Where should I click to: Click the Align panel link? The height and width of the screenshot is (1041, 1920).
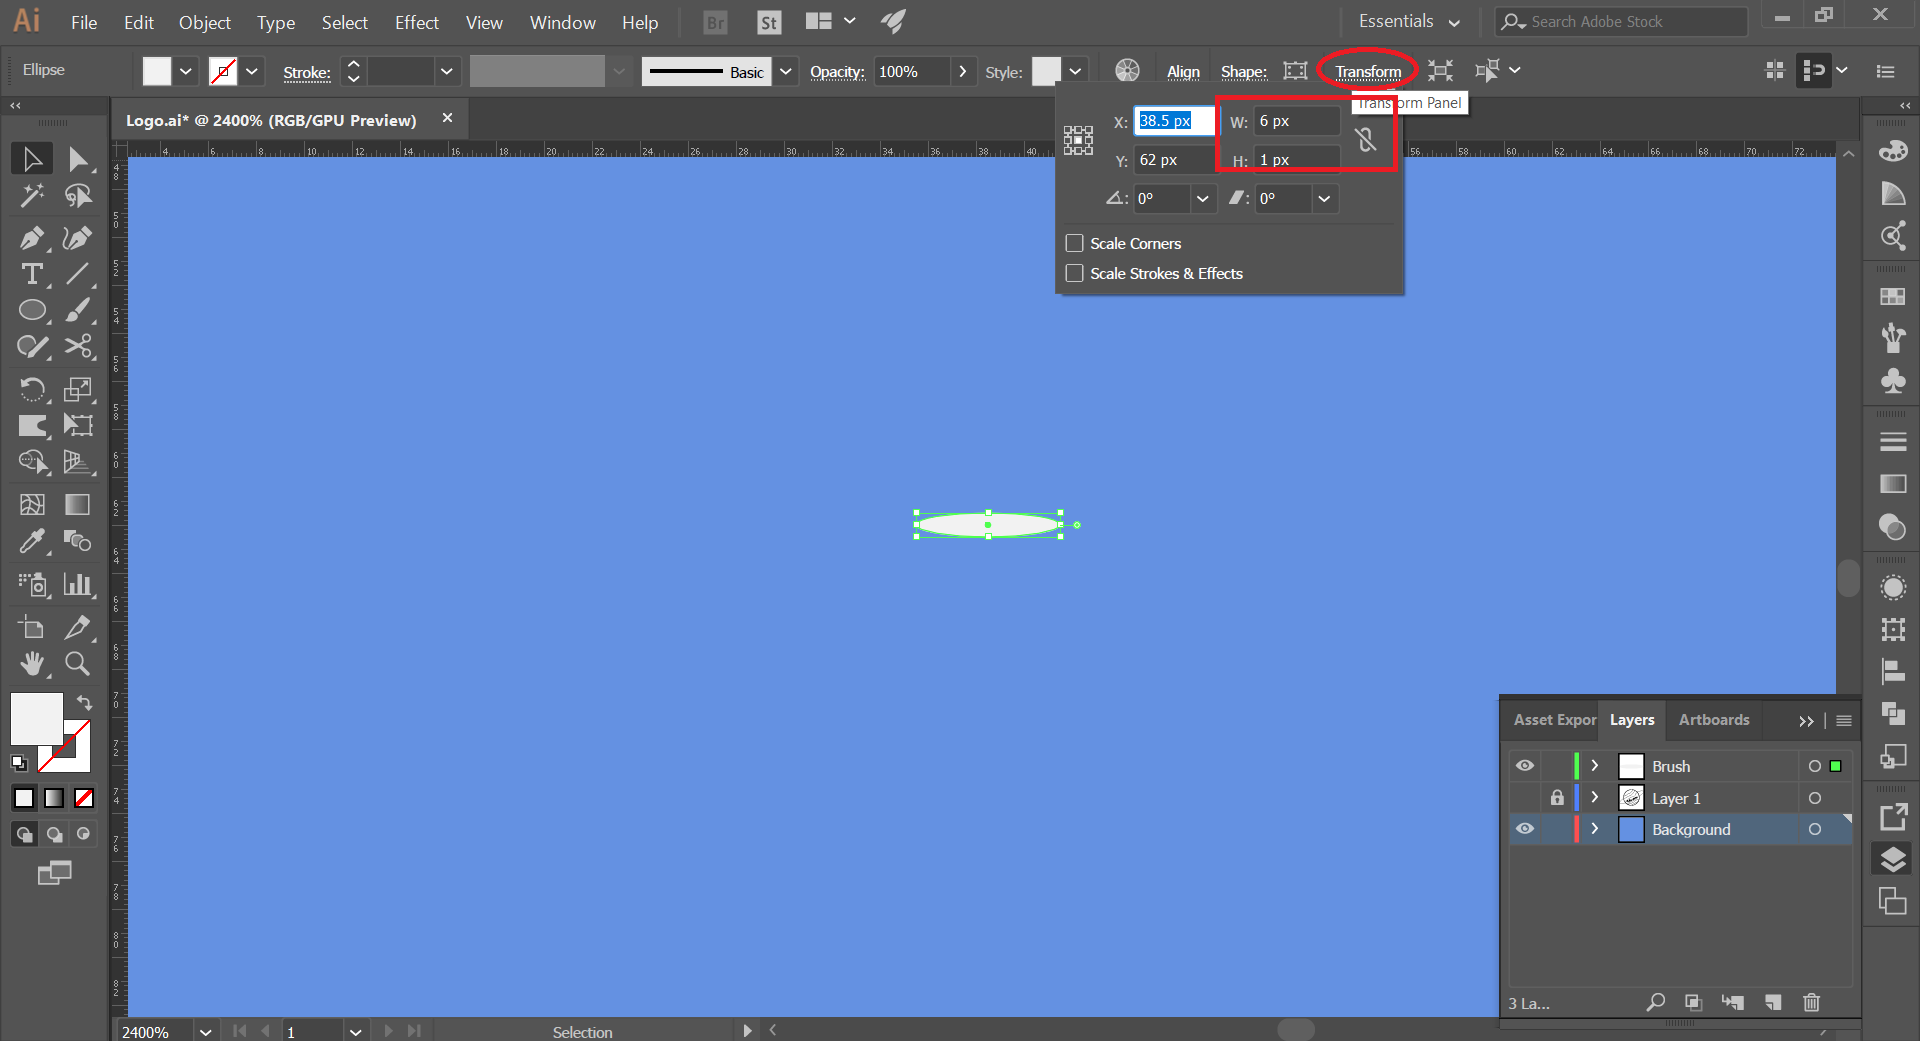(1183, 72)
